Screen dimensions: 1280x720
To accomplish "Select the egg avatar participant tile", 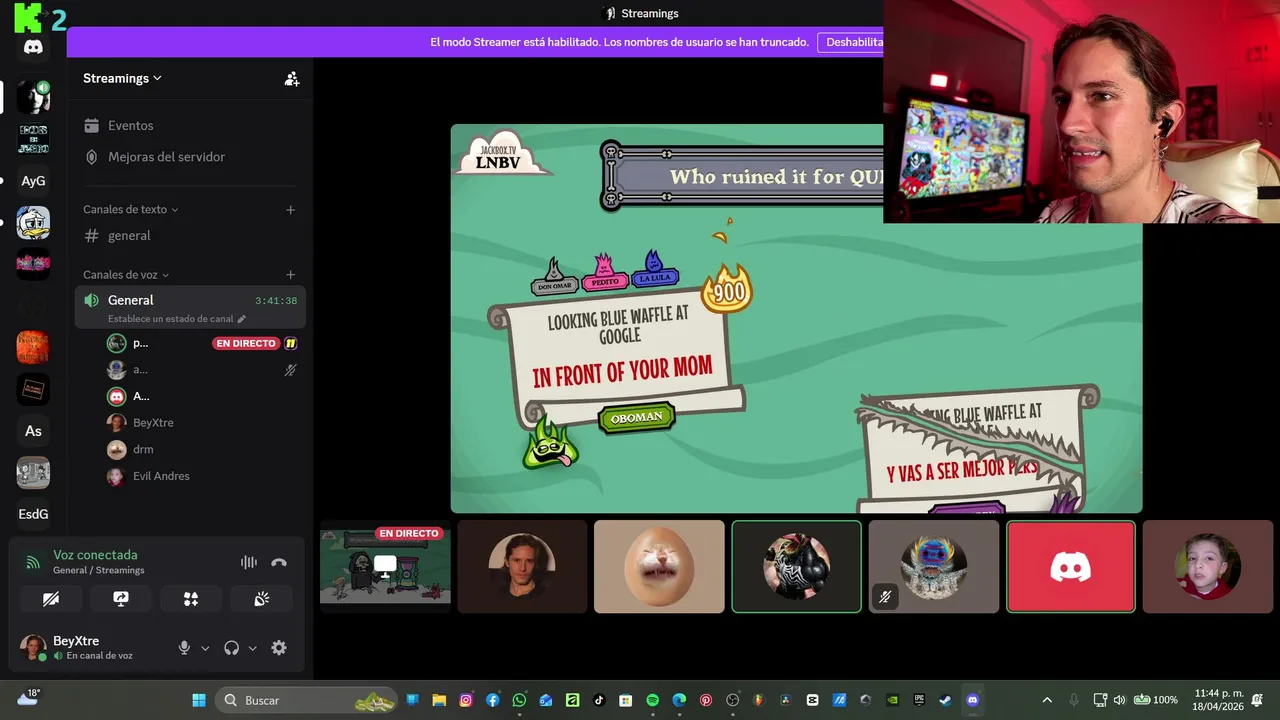I will 659,566.
